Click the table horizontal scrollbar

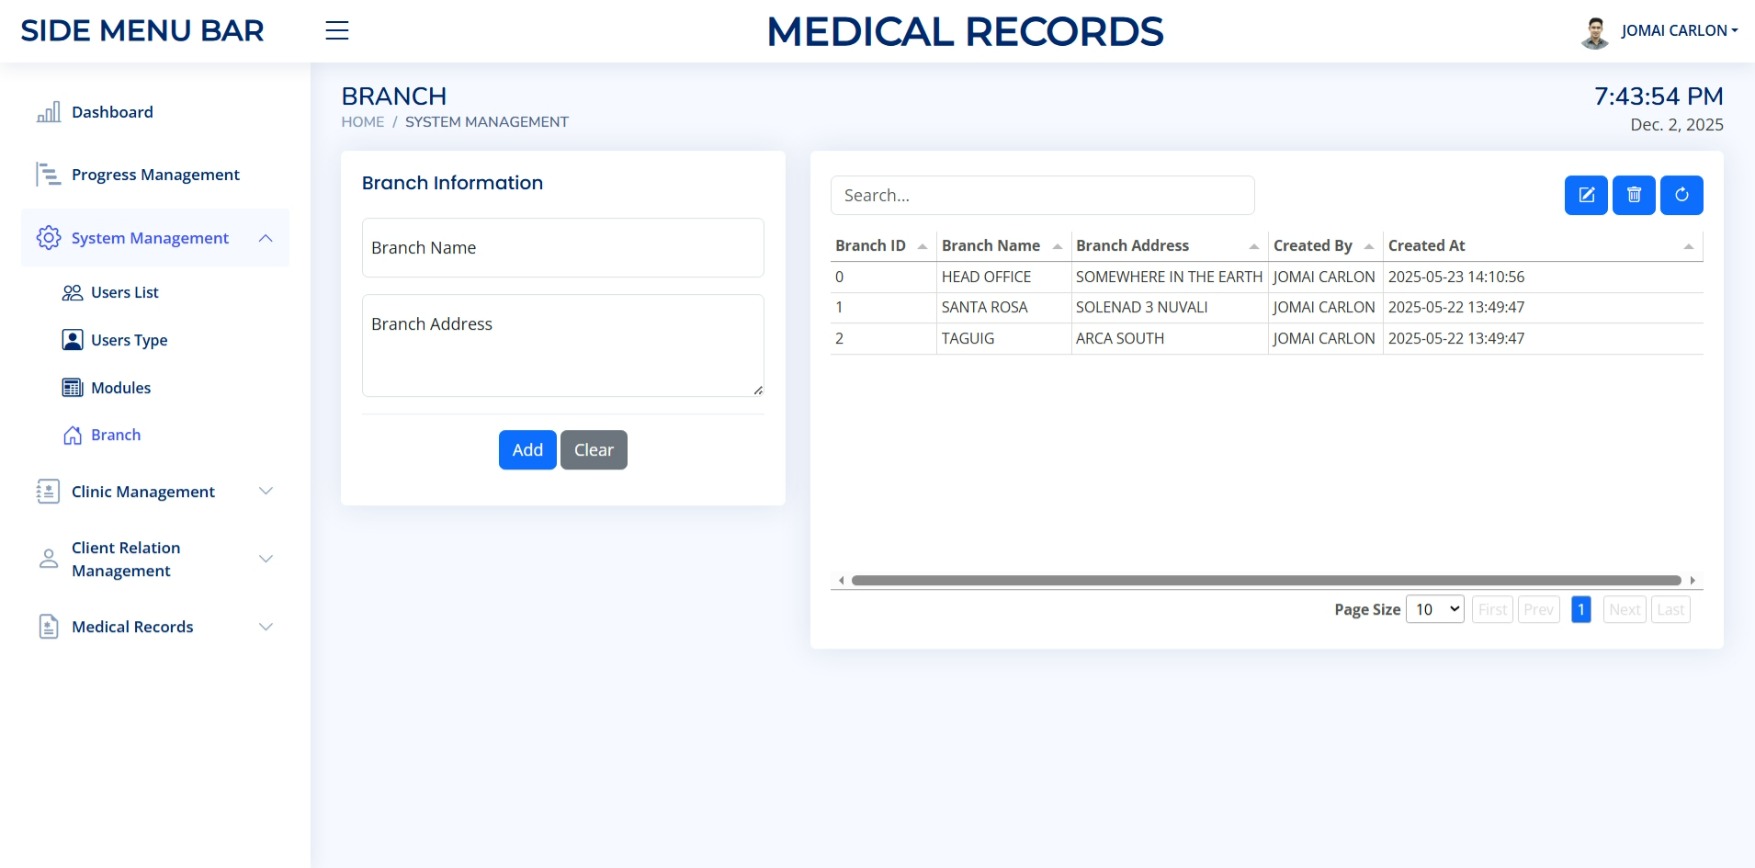pos(1265,580)
